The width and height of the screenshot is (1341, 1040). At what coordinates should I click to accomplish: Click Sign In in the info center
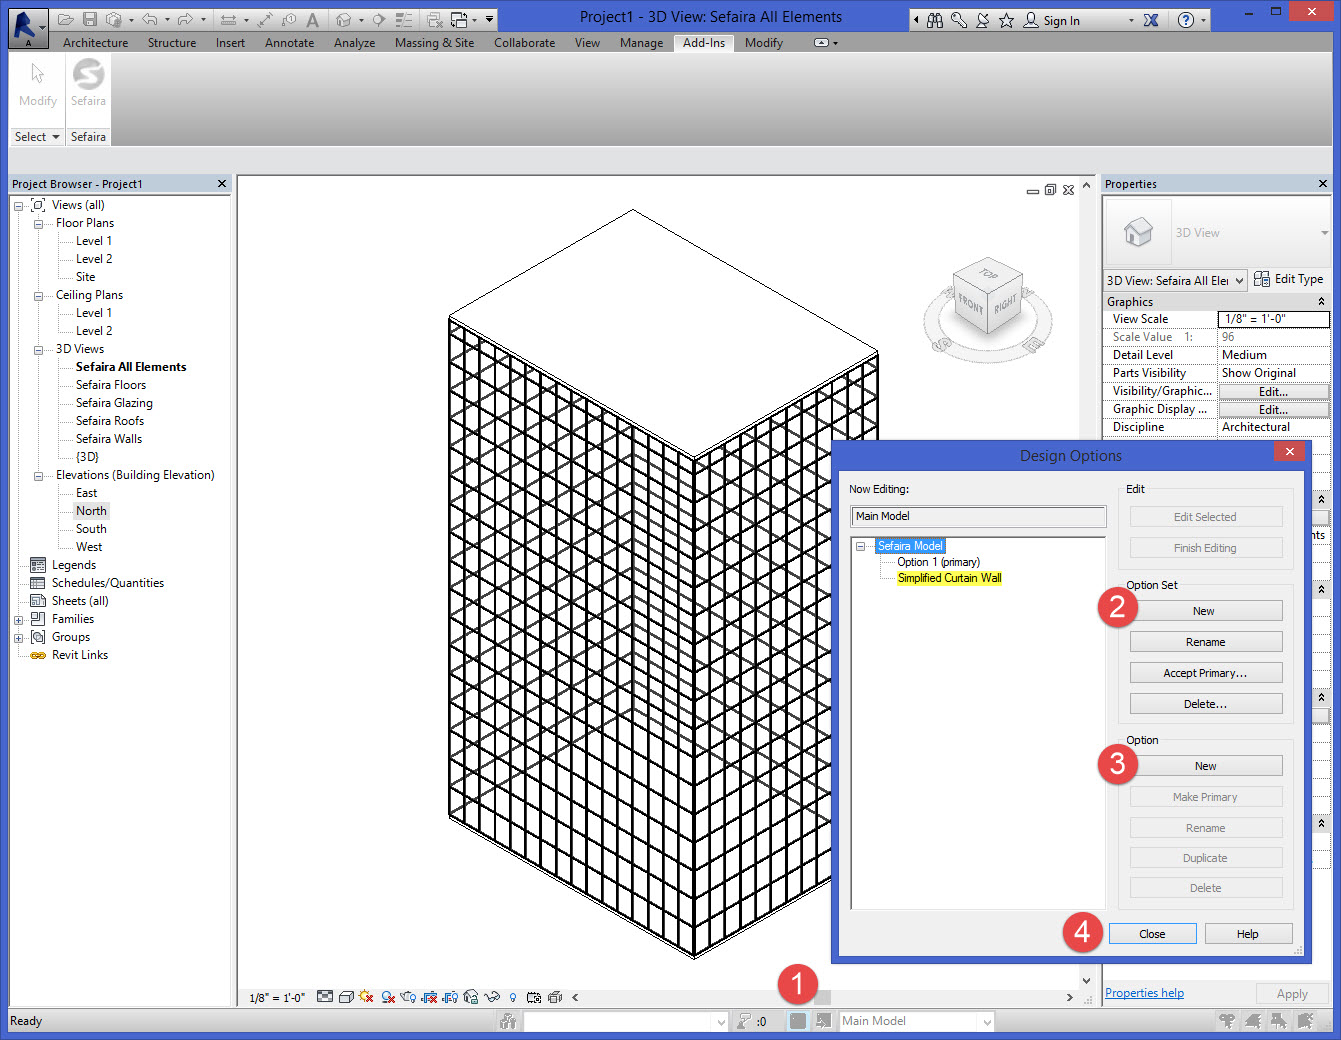click(1061, 20)
